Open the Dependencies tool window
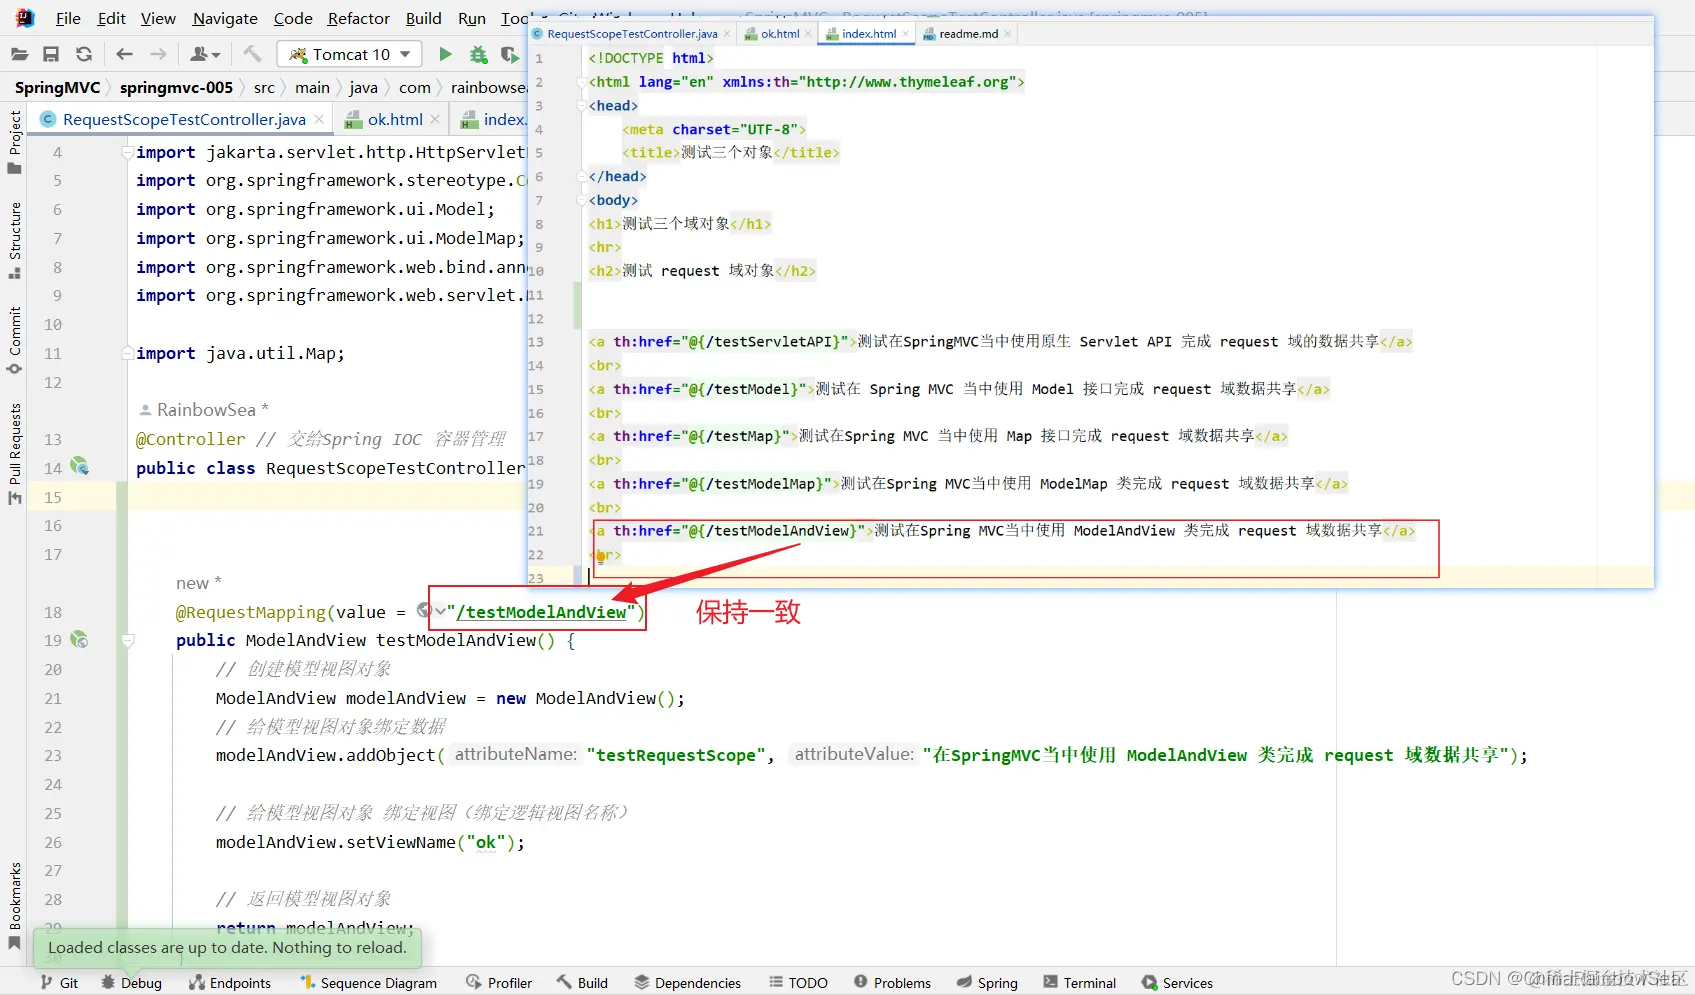 coord(688,983)
